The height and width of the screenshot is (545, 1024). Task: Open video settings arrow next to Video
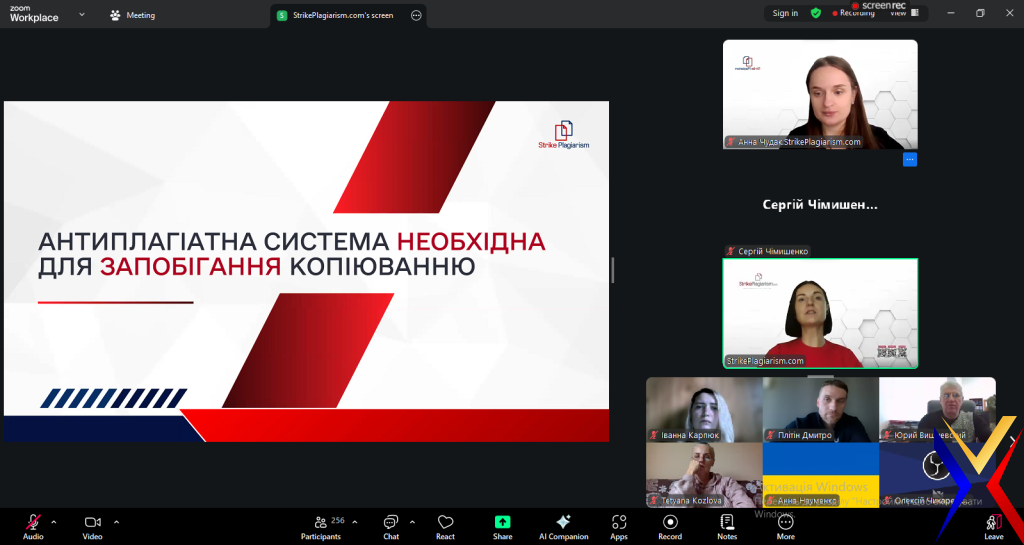tap(116, 521)
